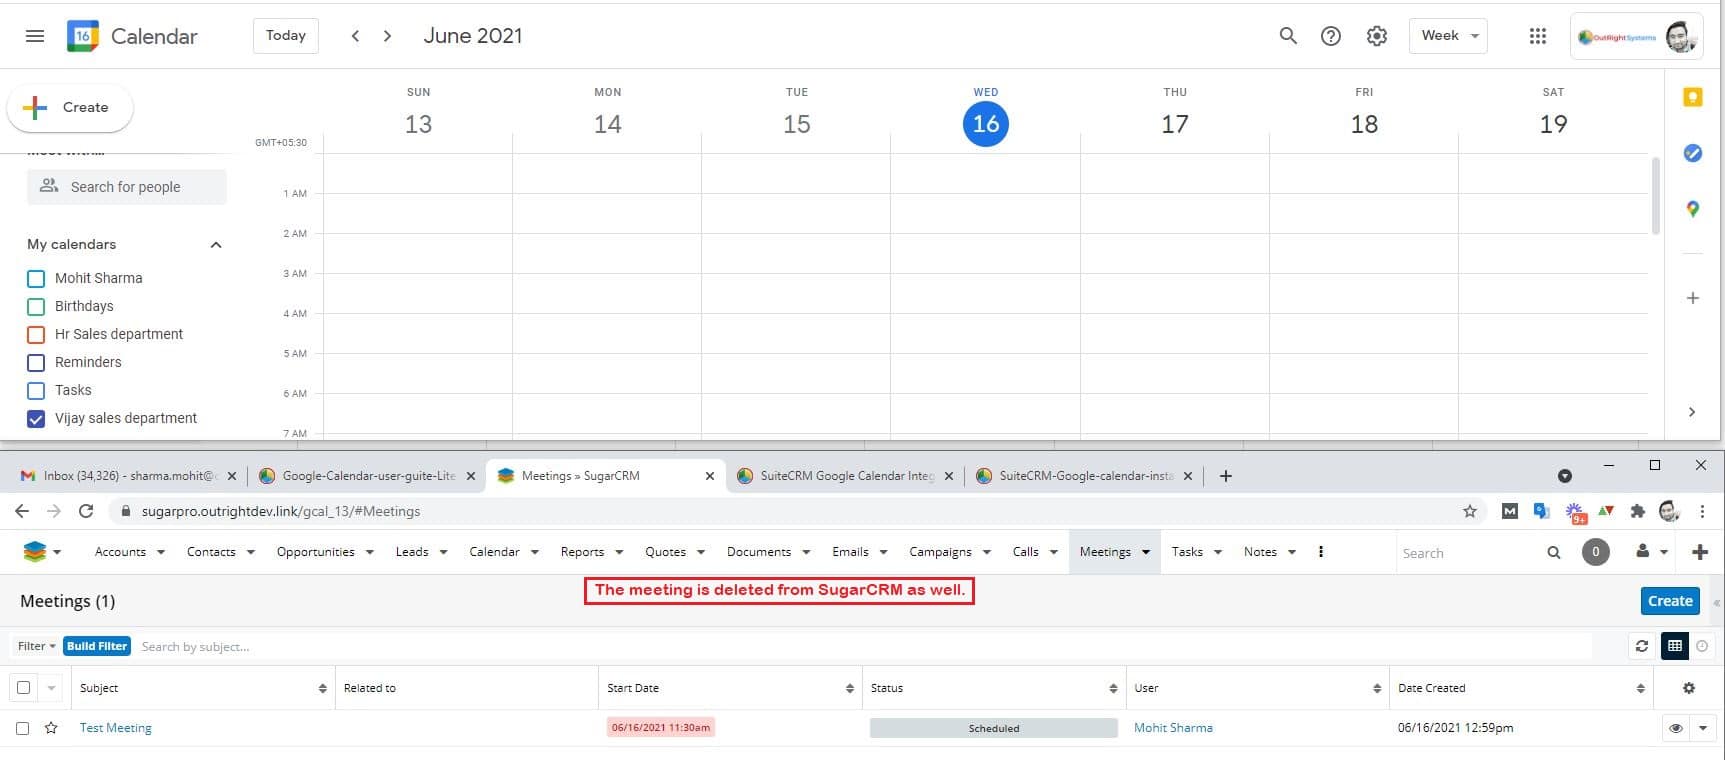Click browser back arrow

[x=22, y=511]
